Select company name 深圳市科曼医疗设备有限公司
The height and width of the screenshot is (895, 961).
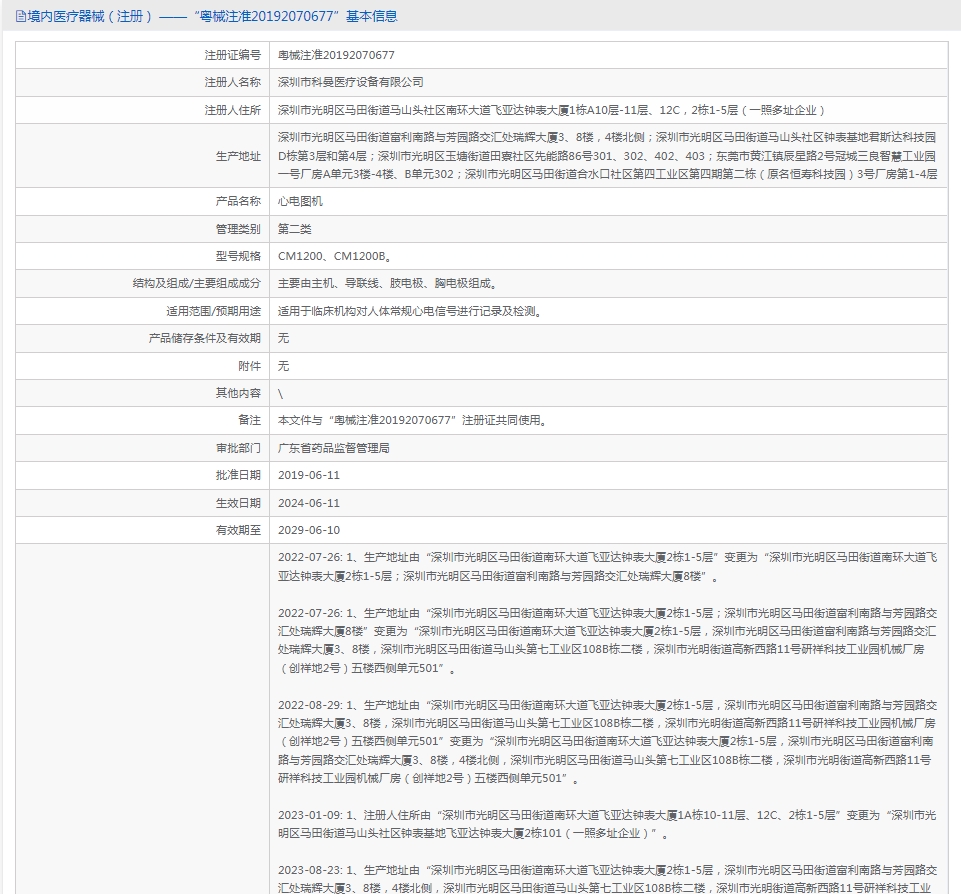[x=351, y=82]
